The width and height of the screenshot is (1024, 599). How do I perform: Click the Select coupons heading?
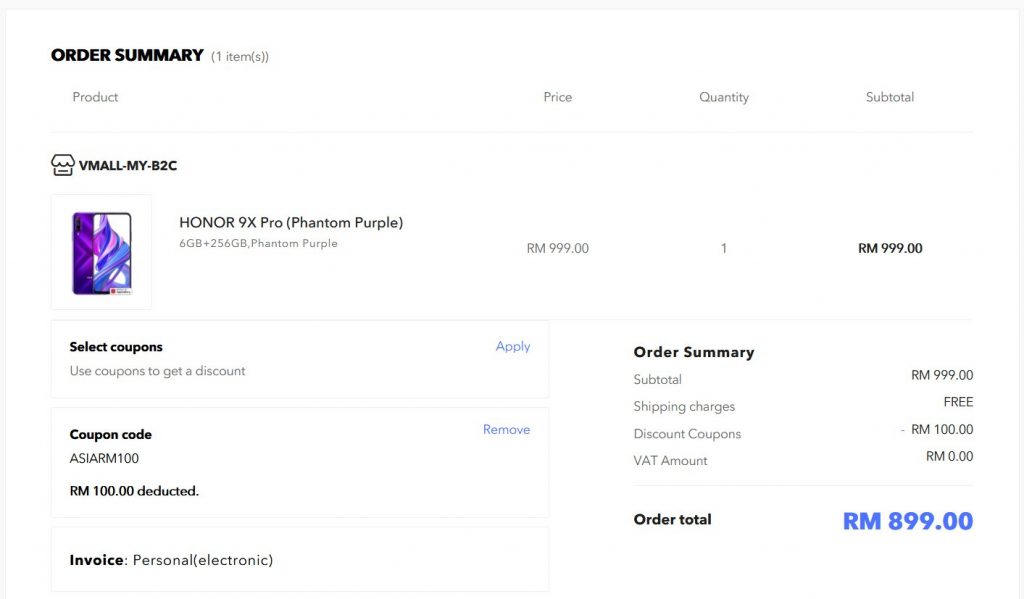pos(116,347)
